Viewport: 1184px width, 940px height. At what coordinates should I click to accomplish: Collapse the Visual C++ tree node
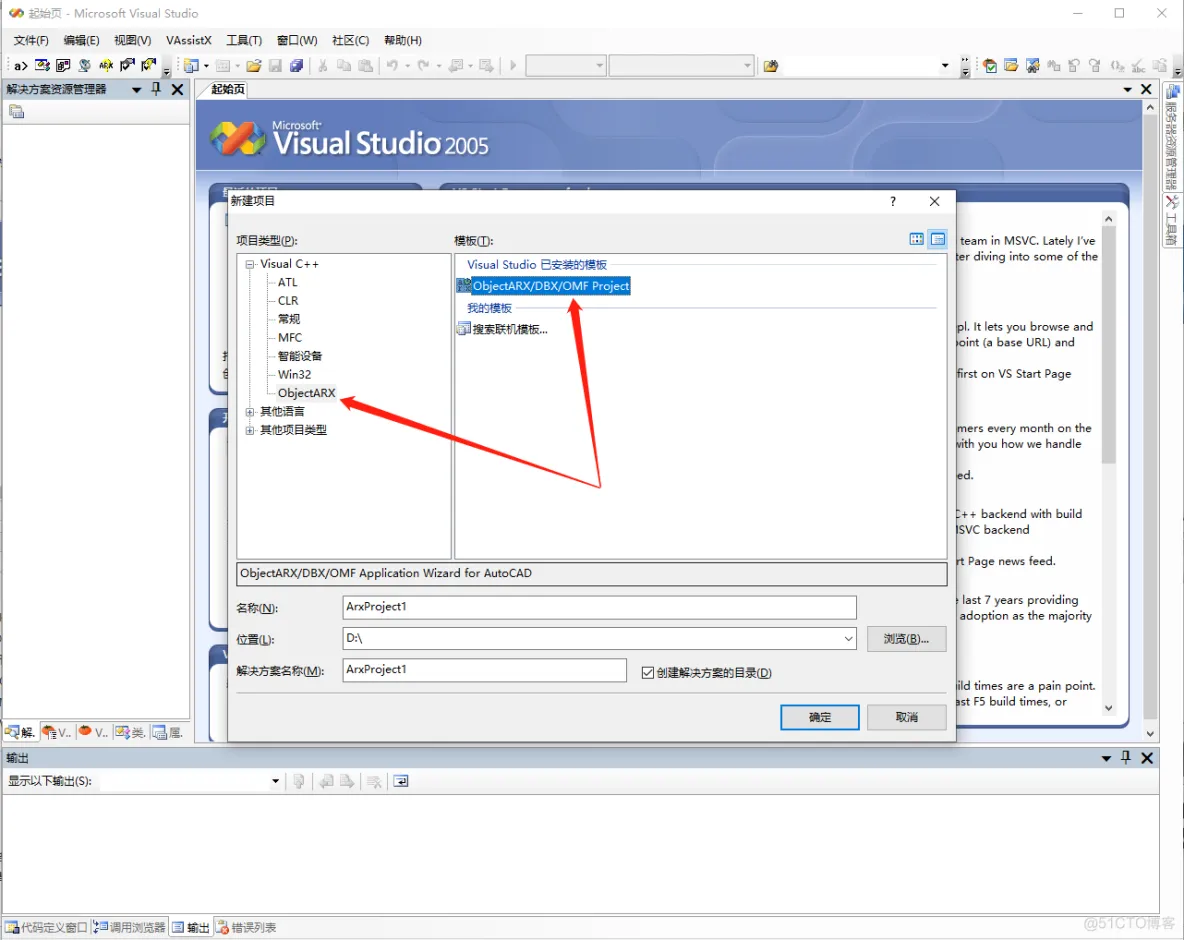249,264
